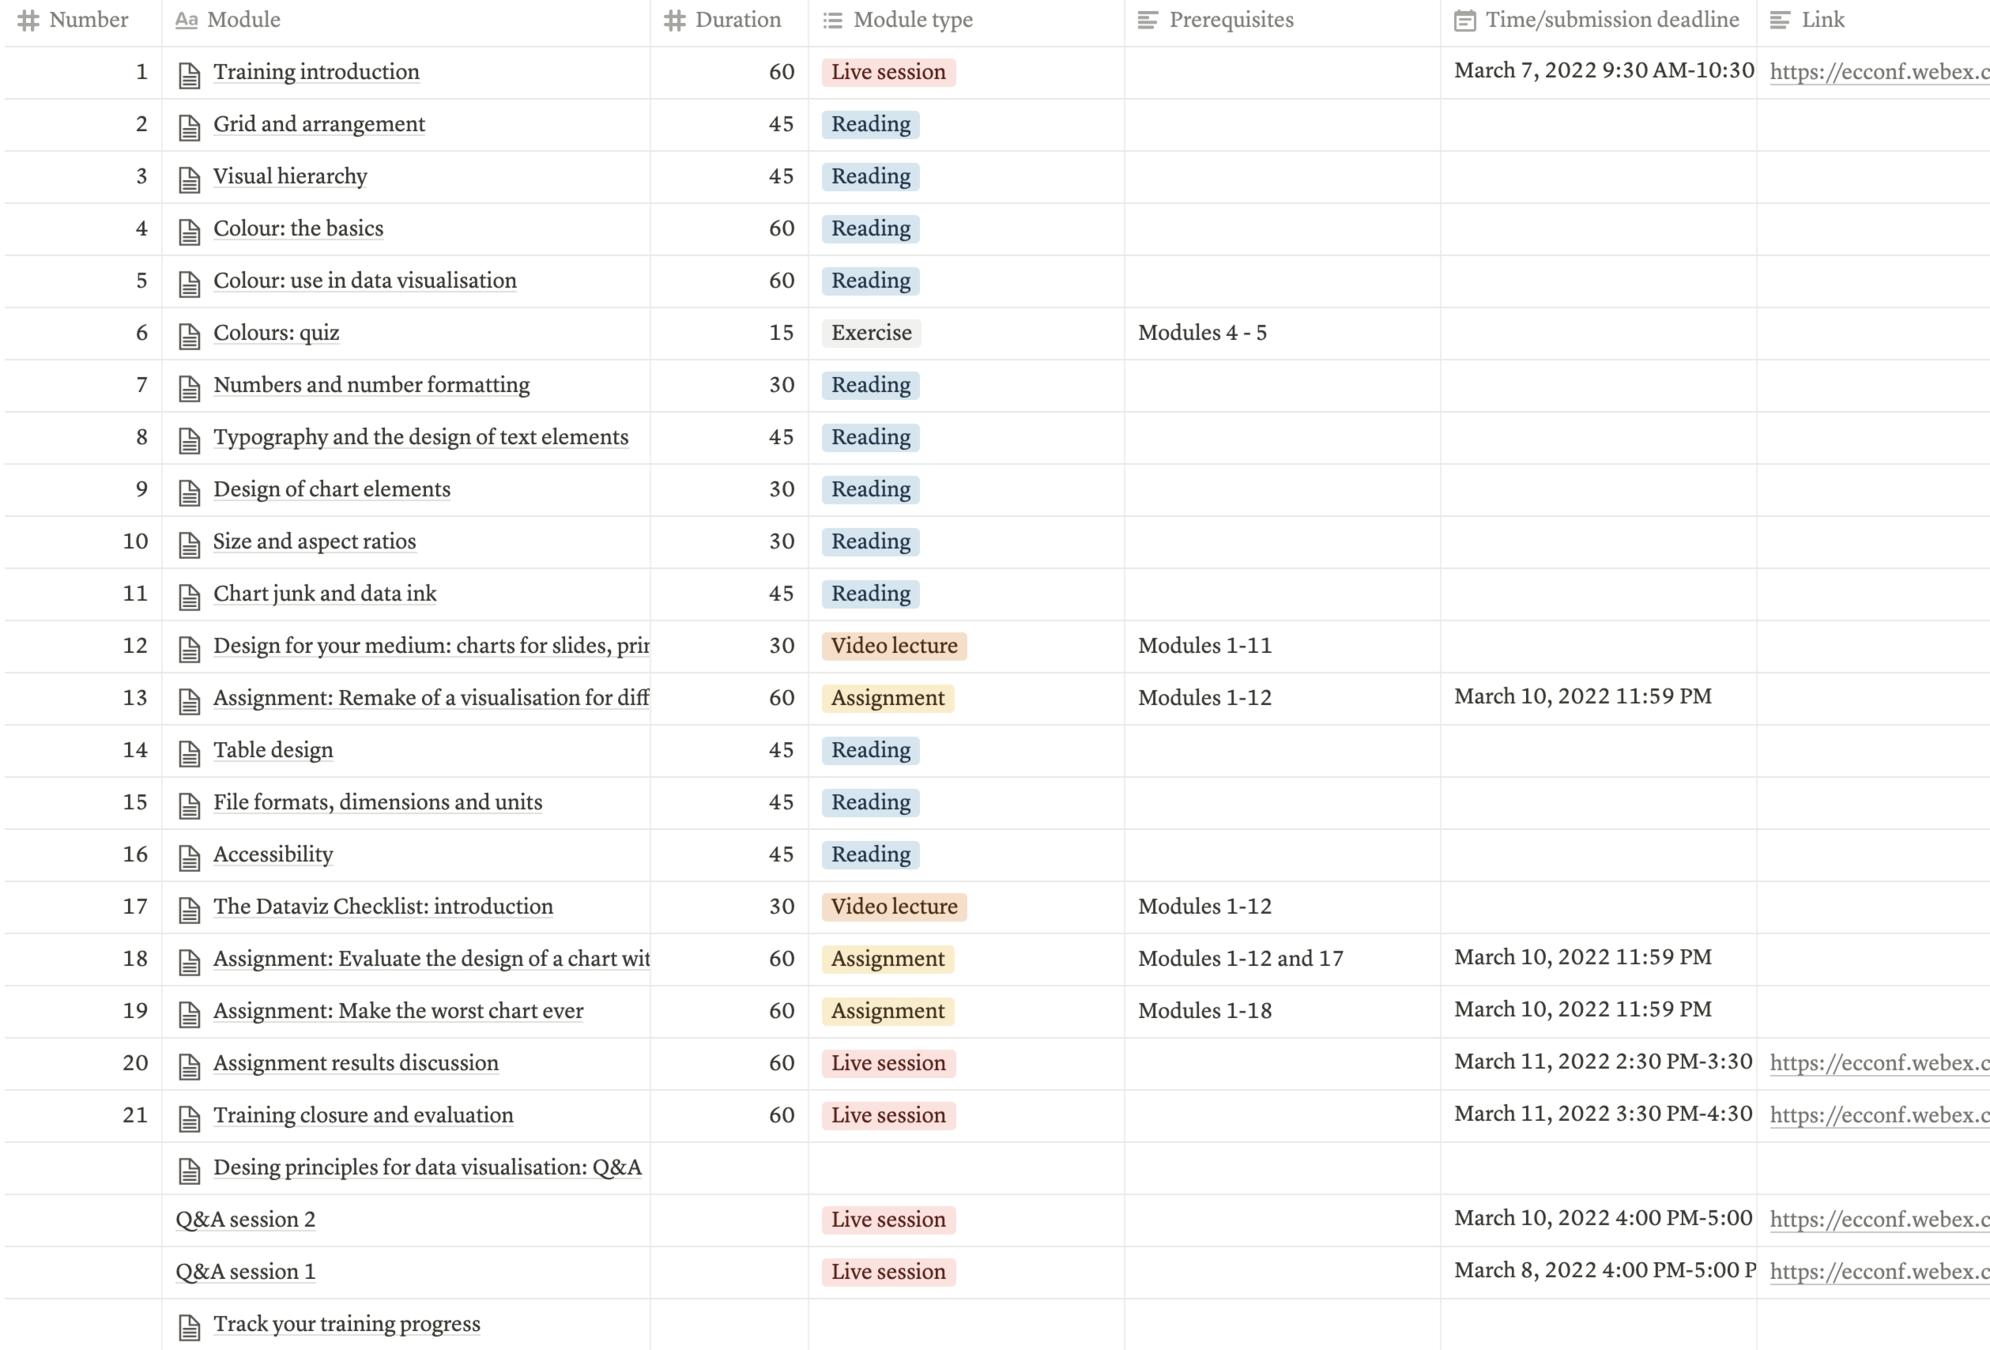This screenshot has height=1350, width=1990.
Task: Click Video lecture tag for Dataviz Checklist
Action: 893,906
